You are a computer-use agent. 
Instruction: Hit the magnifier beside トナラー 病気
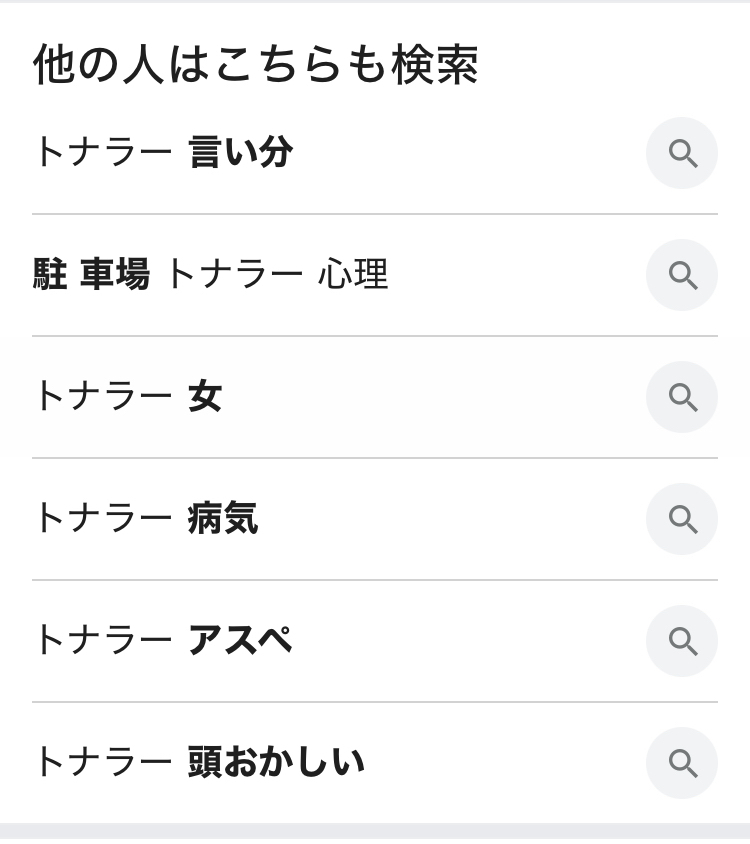[x=682, y=519]
